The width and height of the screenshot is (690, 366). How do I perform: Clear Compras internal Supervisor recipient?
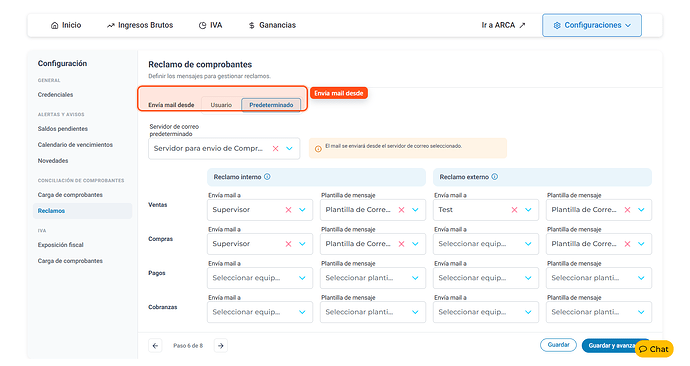(288, 244)
